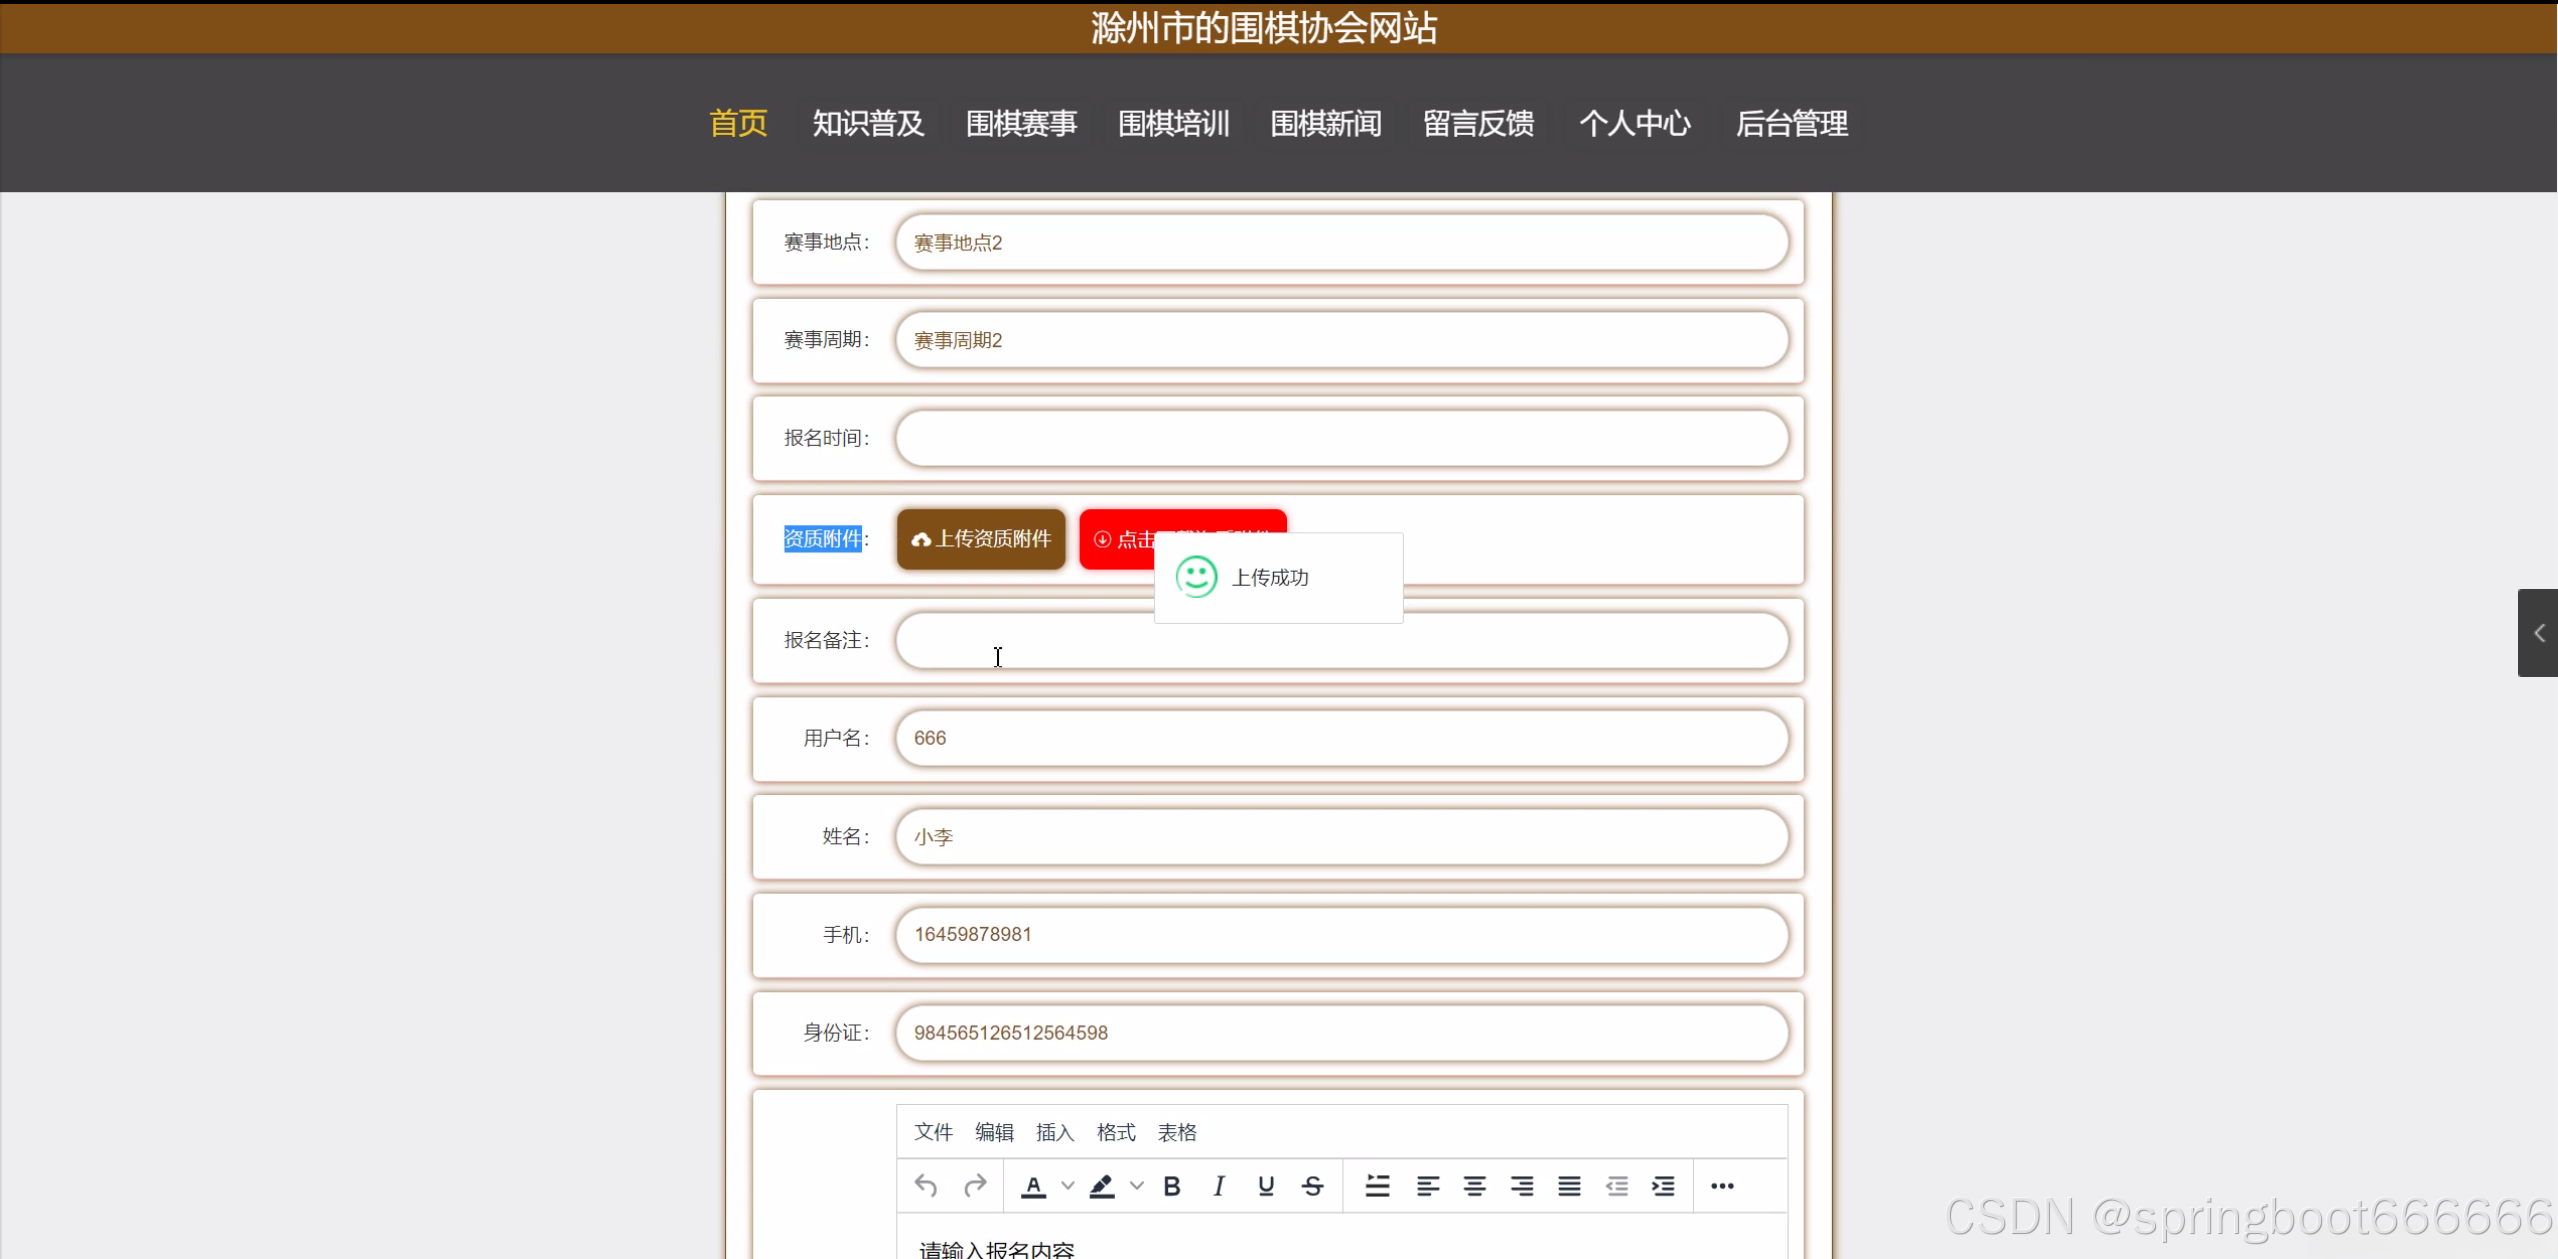The height and width of the screenshot is (1259, 2558).
Task: Apply text color with the A swatch
Action: [1034, 1186]
